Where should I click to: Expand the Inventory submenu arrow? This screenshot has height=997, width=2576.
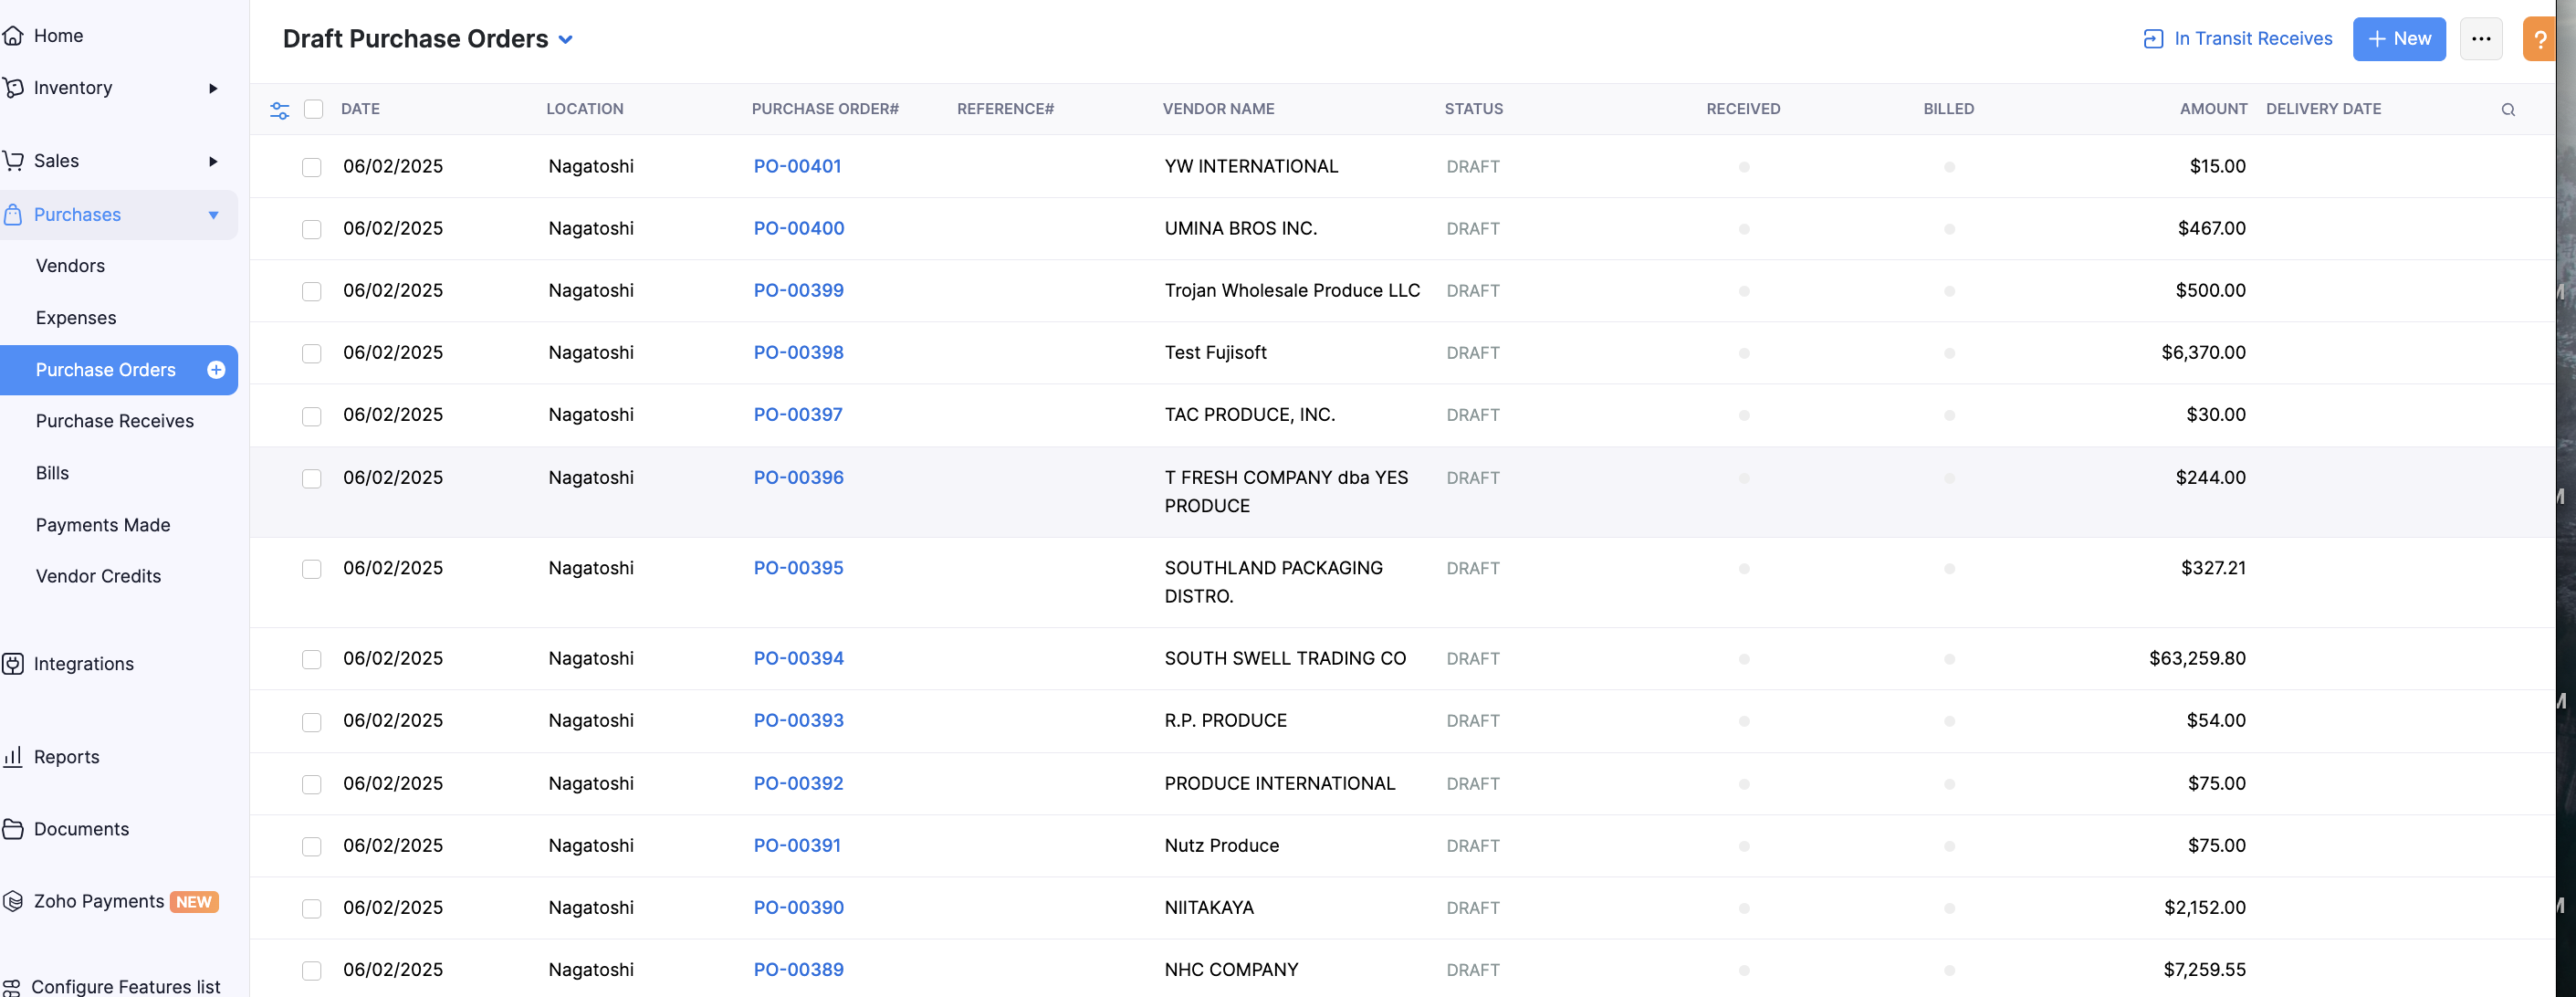coord(213,88)
